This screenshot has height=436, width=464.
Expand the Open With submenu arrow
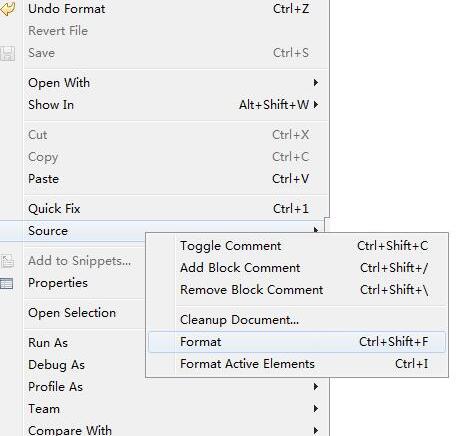pos(316,83)
